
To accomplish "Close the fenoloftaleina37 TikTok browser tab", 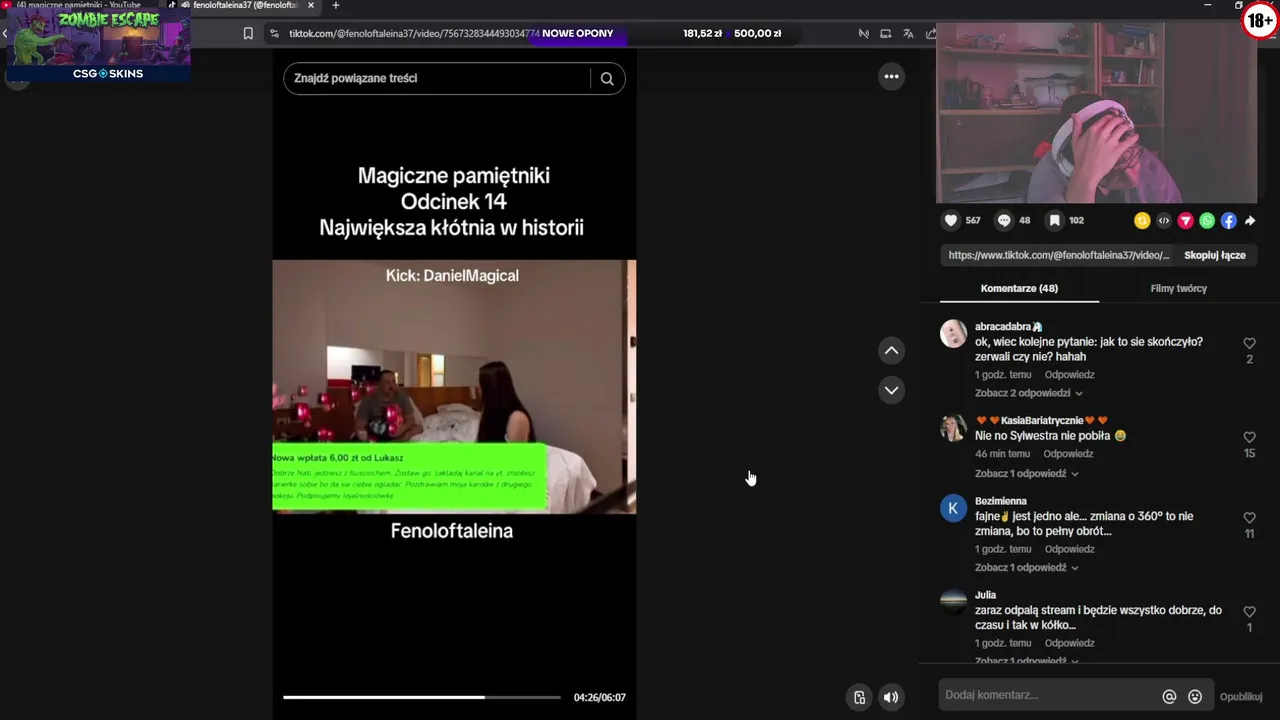I will pos(311,5).
